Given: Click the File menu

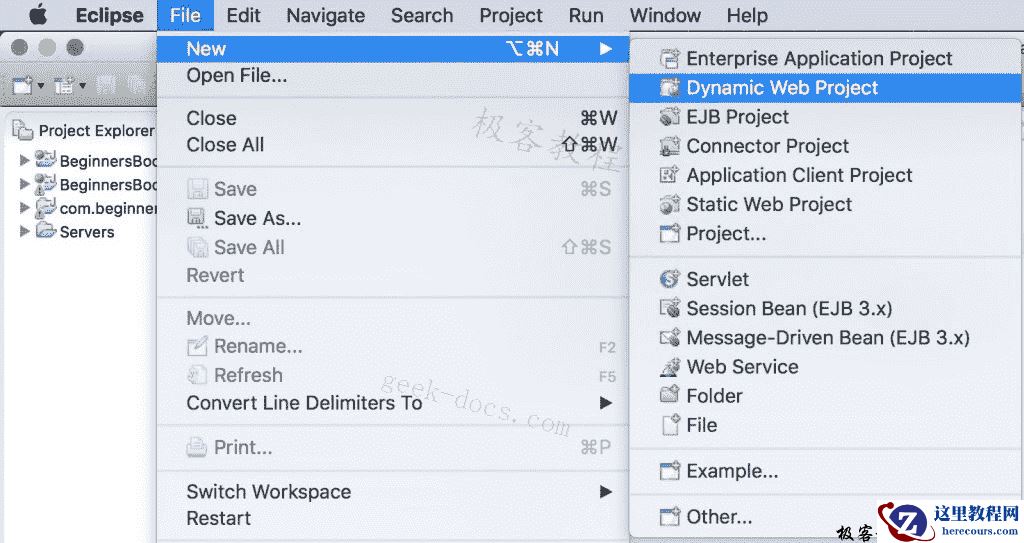Looking at the screenshot, I should click(x=185, y=15).
